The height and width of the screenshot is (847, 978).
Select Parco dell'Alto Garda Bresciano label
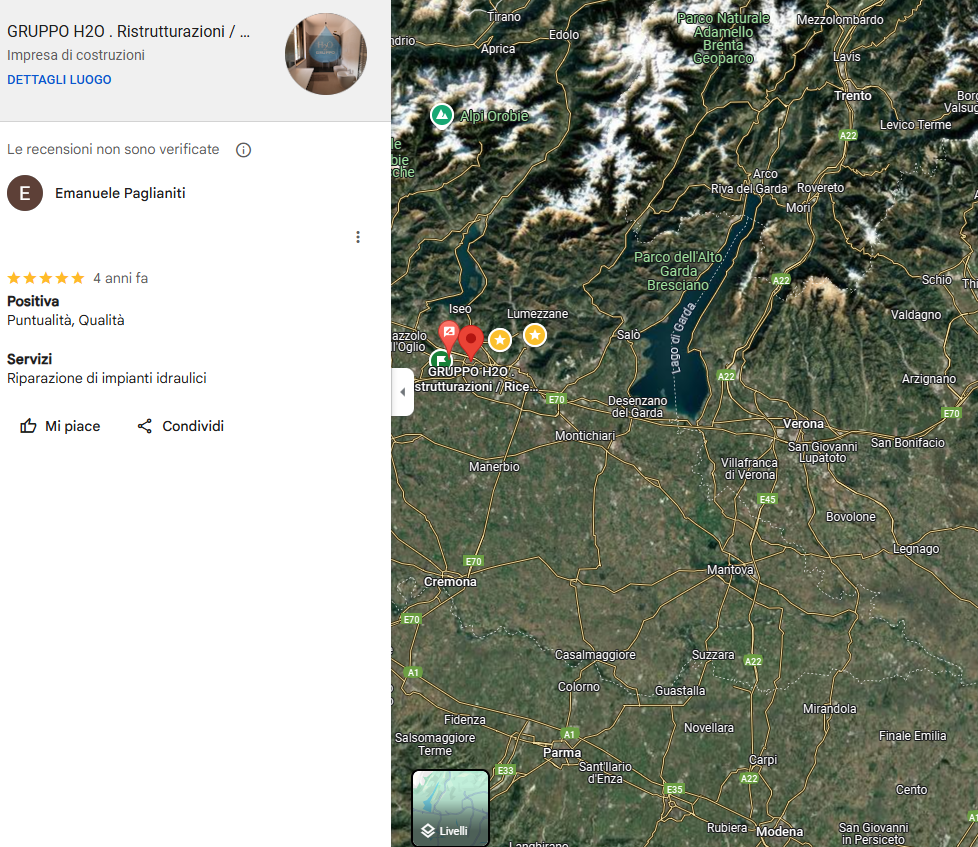point(678,271)
